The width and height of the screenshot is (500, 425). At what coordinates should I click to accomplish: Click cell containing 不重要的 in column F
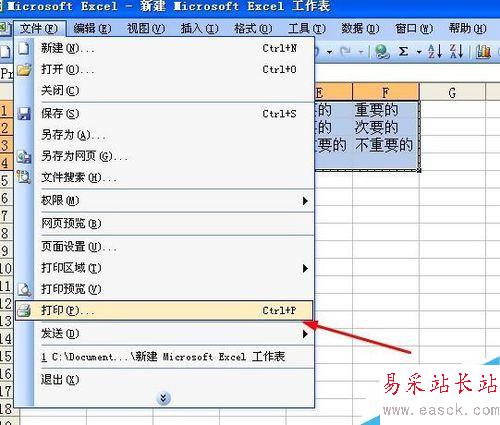click(x=386, y=145)
